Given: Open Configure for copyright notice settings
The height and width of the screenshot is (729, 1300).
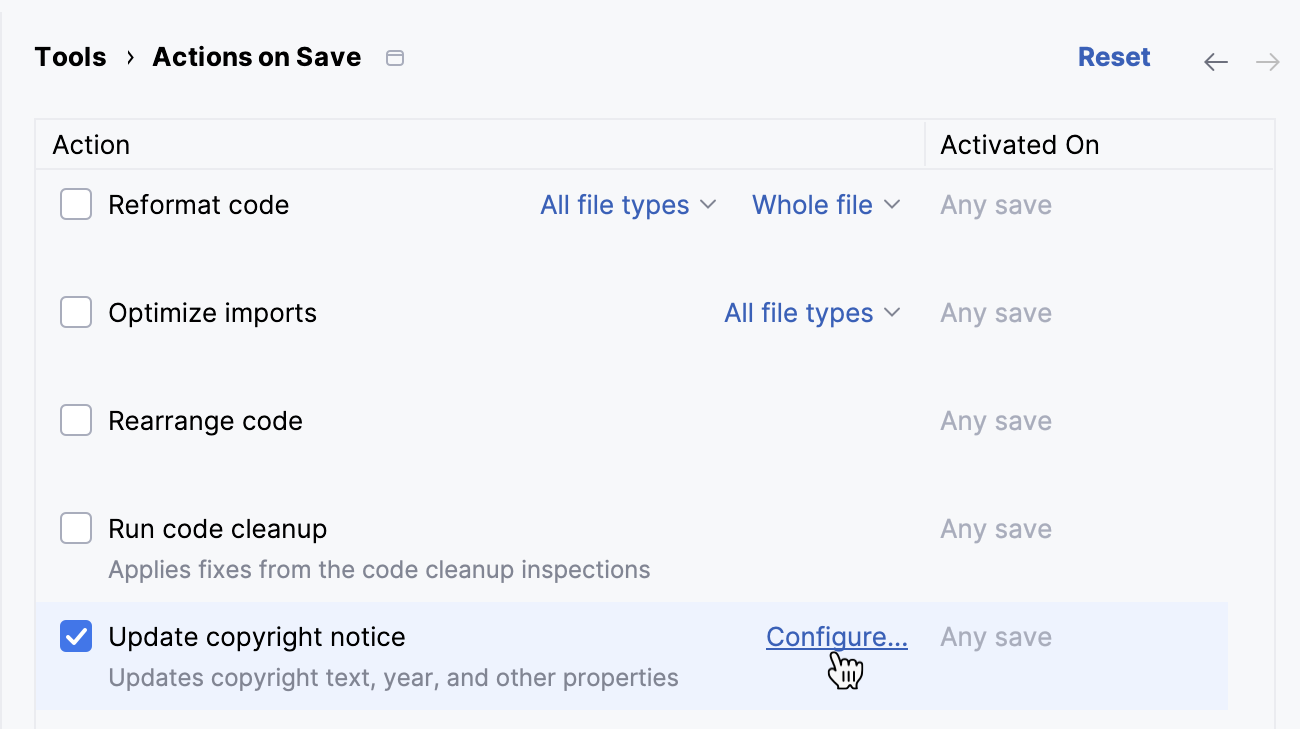Looking at the screenshot, I should pos(836,636).
